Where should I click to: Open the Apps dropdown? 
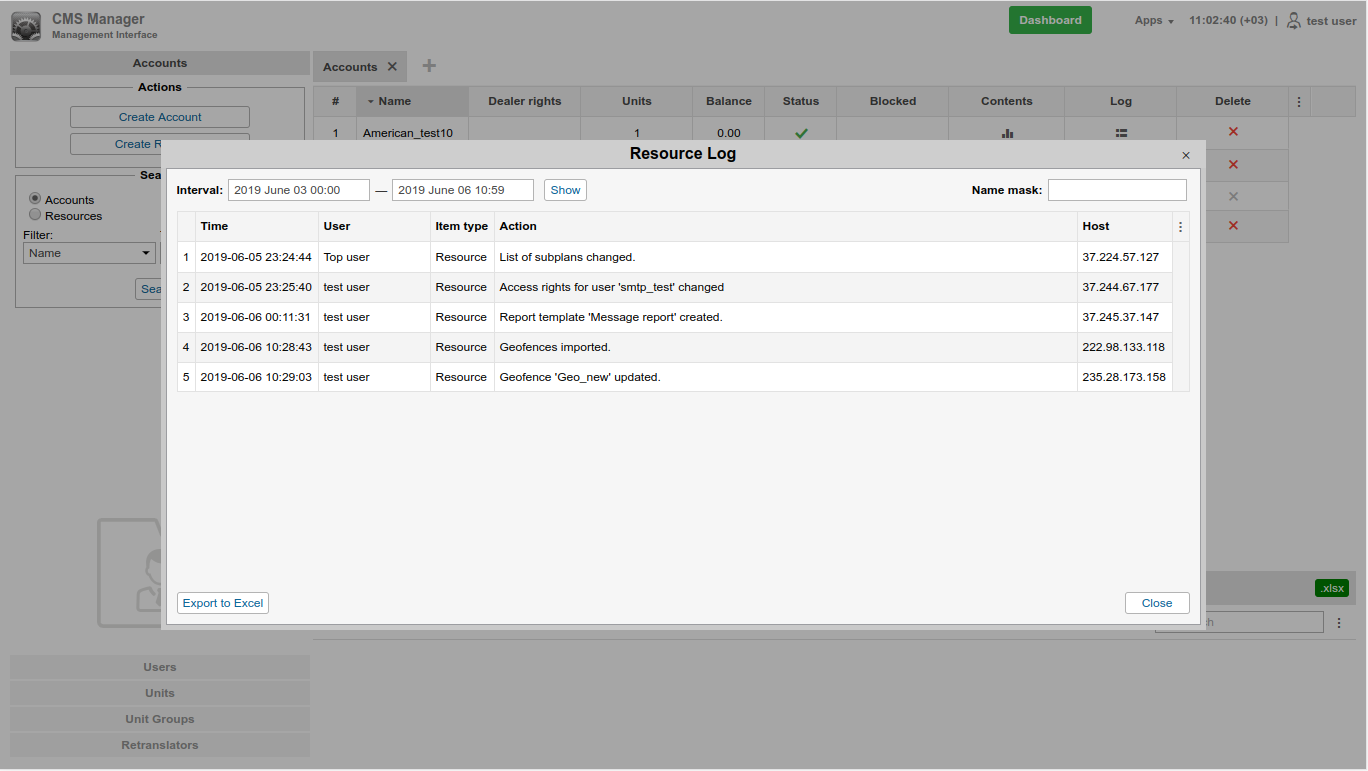[x=1153, y=20]
